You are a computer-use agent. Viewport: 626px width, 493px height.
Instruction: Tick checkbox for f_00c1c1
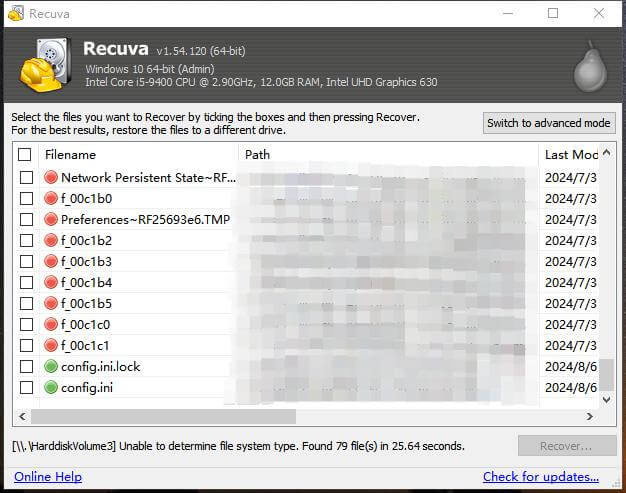tap(26, 346)
